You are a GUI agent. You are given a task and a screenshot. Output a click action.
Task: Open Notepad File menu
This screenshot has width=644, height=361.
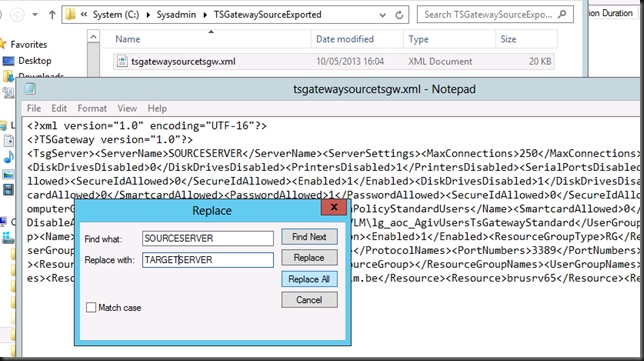coord(34,108)
